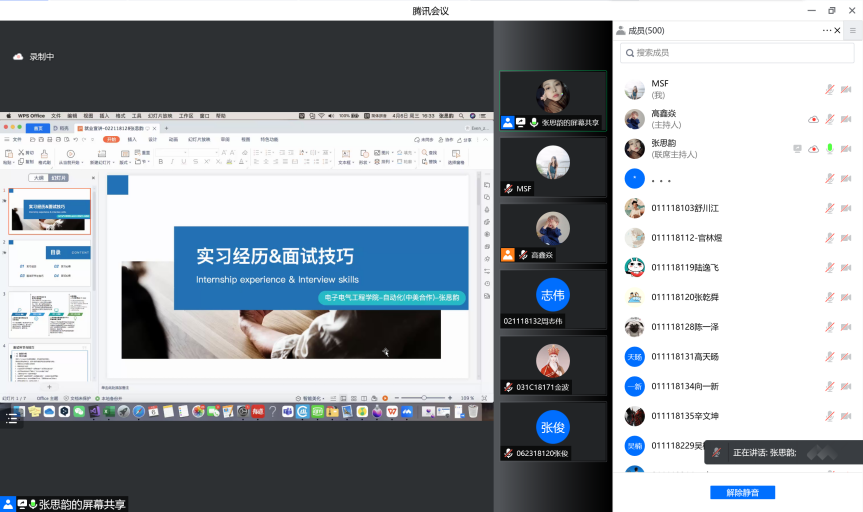Close the 成员 members panel
This screenshot has width=863, height=512.
pyautogui.click(x=839, y=31)
